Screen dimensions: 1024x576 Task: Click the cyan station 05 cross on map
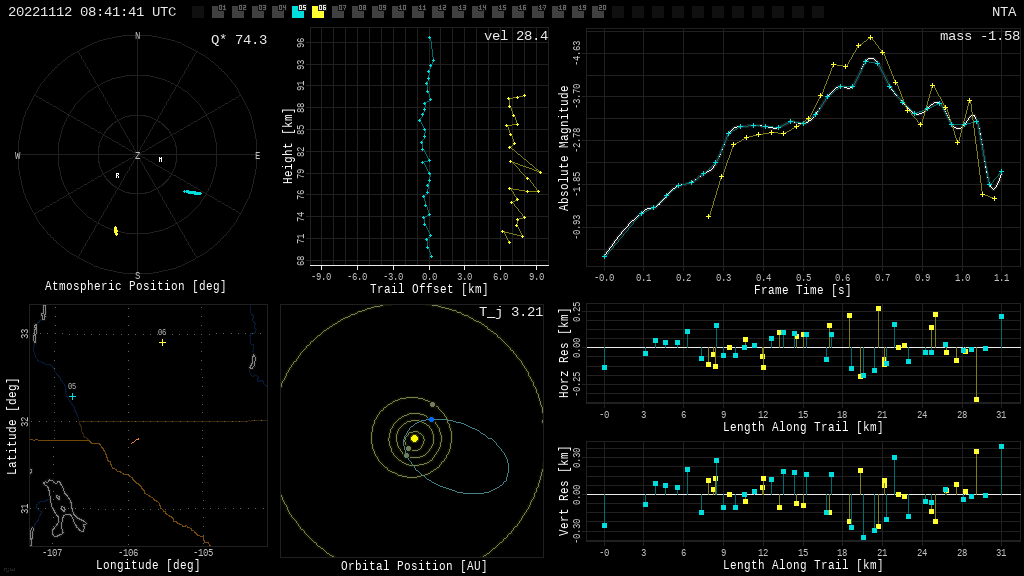(x=72, y=397)
